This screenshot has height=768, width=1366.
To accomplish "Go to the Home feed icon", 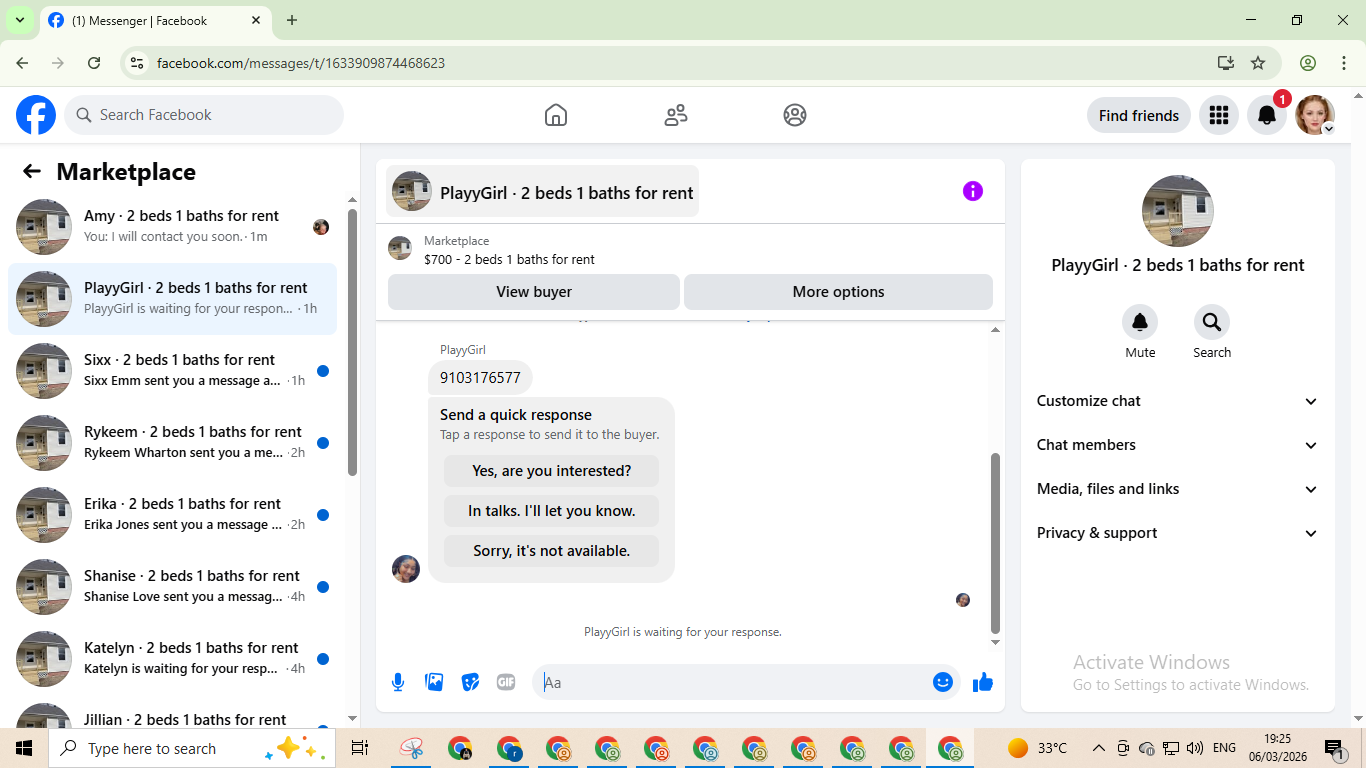I will pyautogui.click(x=556, y=115).
